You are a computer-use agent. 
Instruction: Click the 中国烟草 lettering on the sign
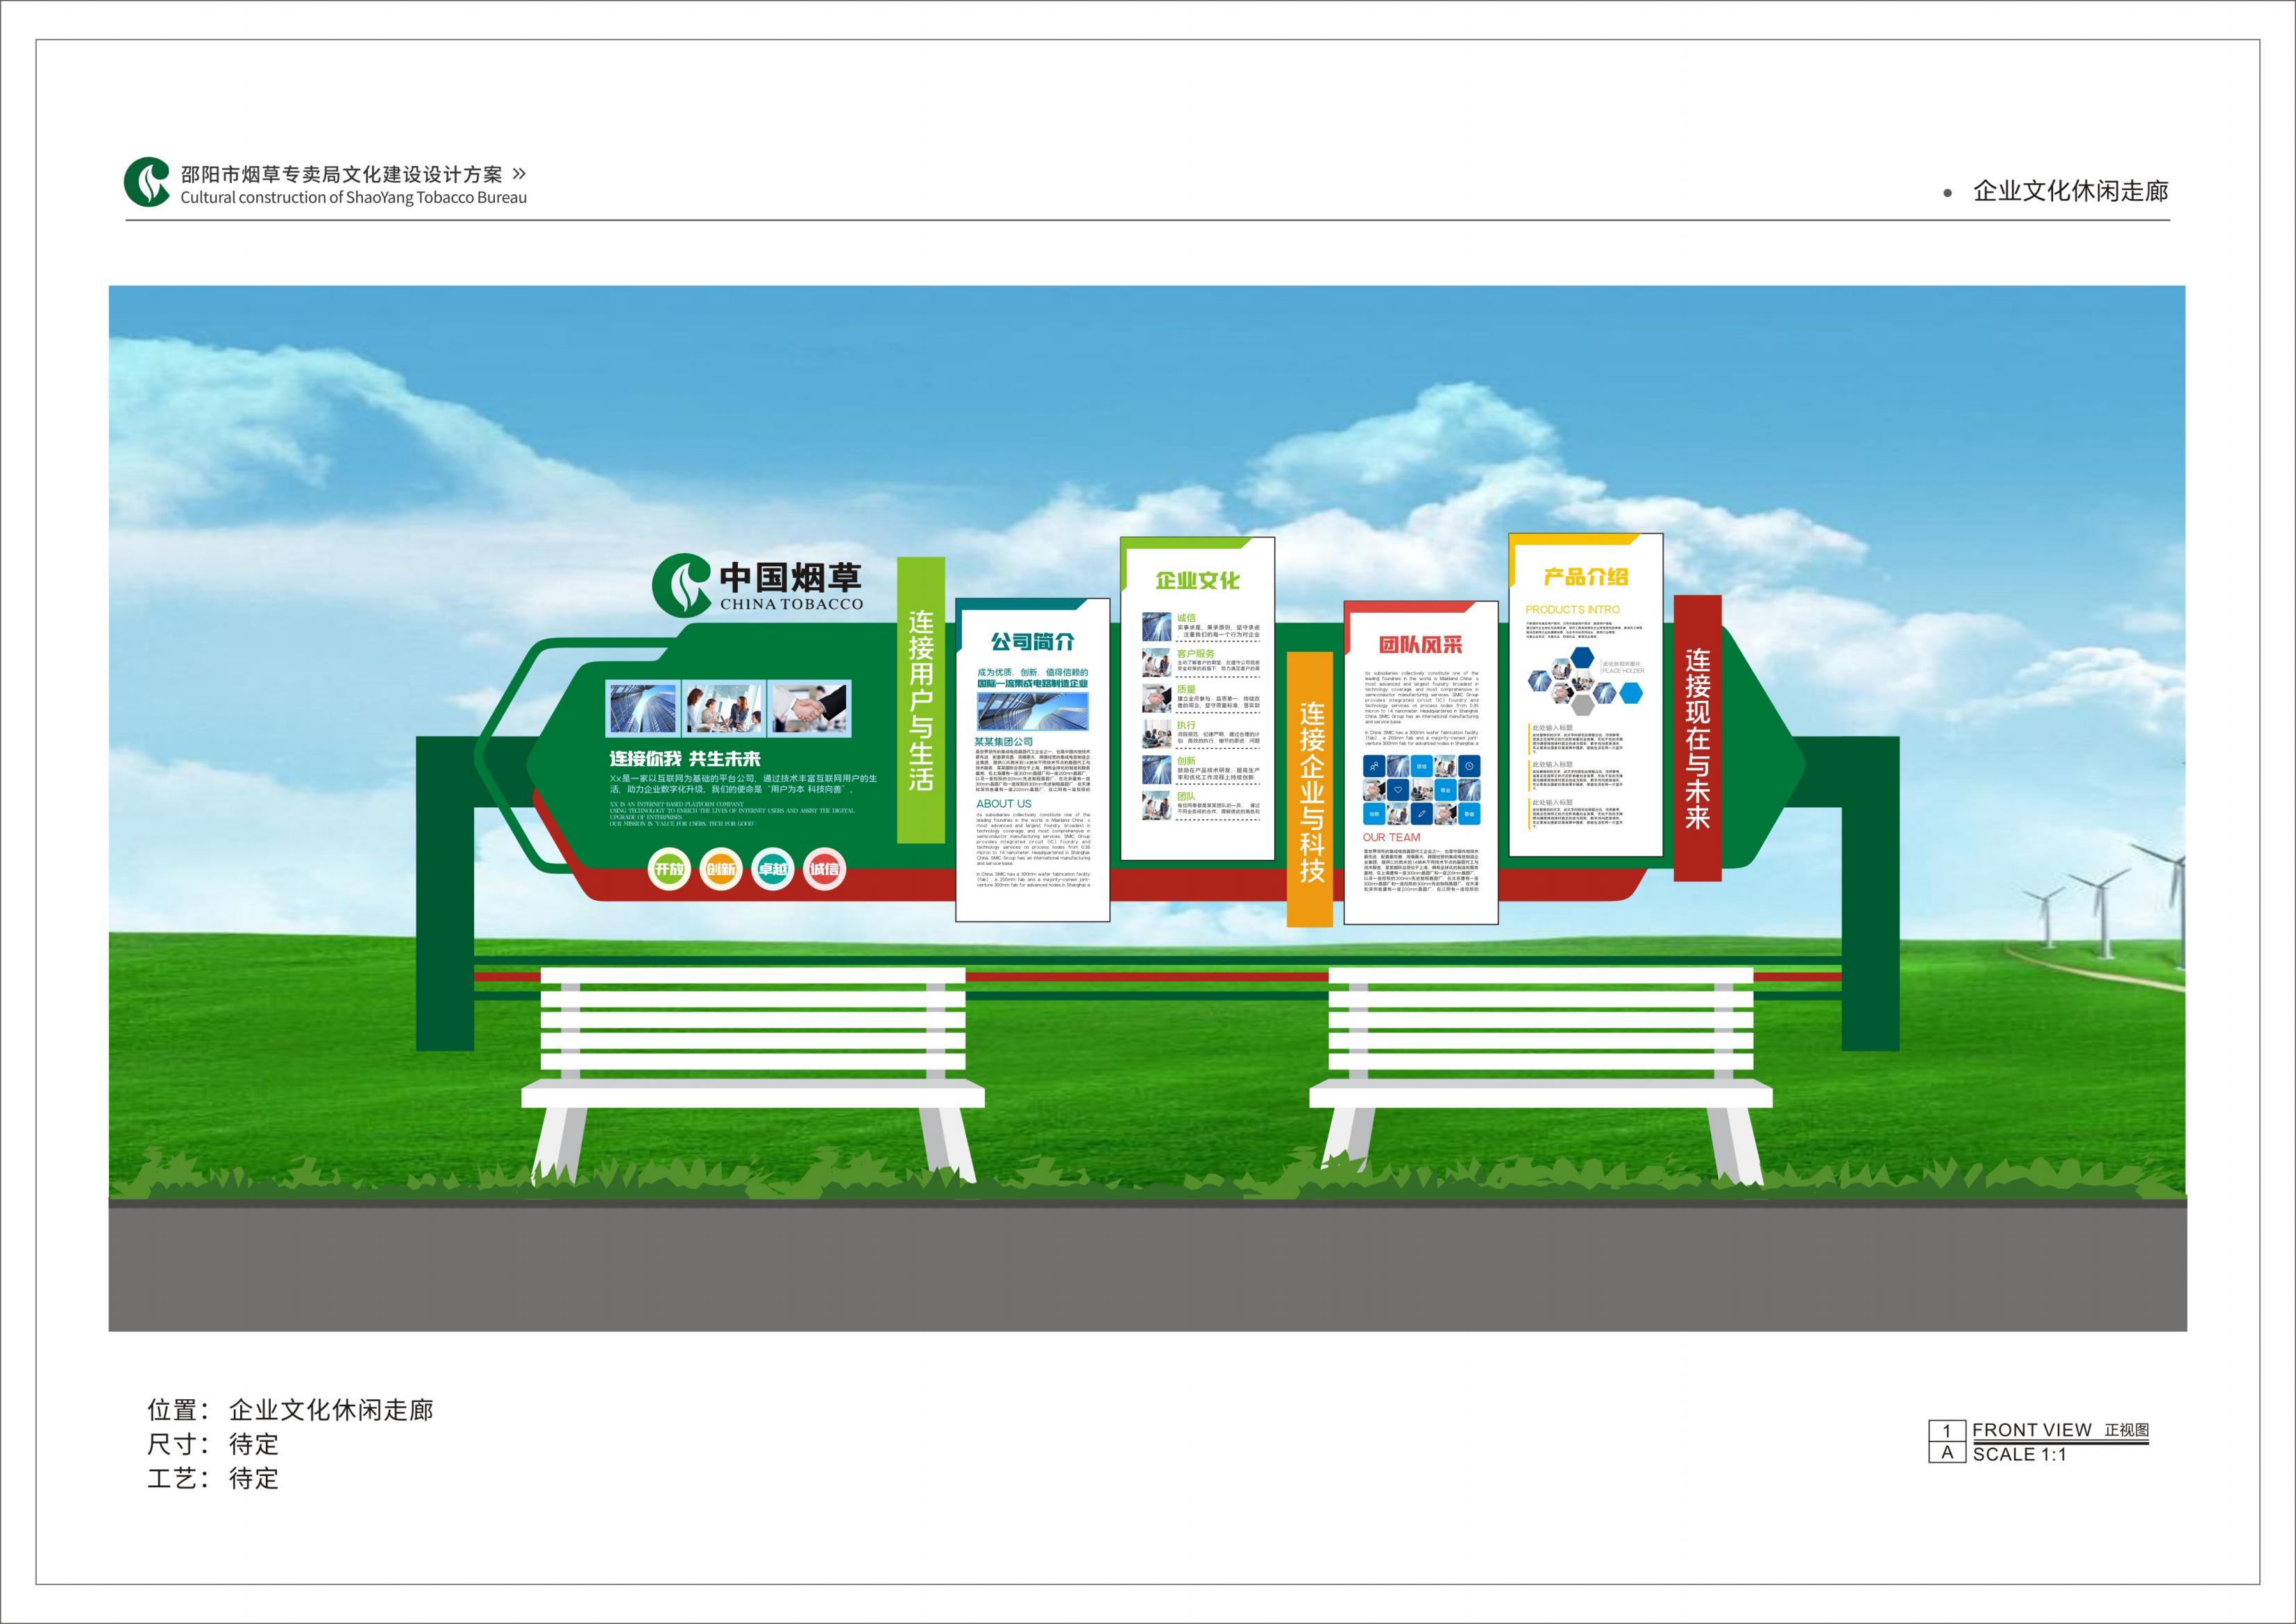click(x=790, y=578)
